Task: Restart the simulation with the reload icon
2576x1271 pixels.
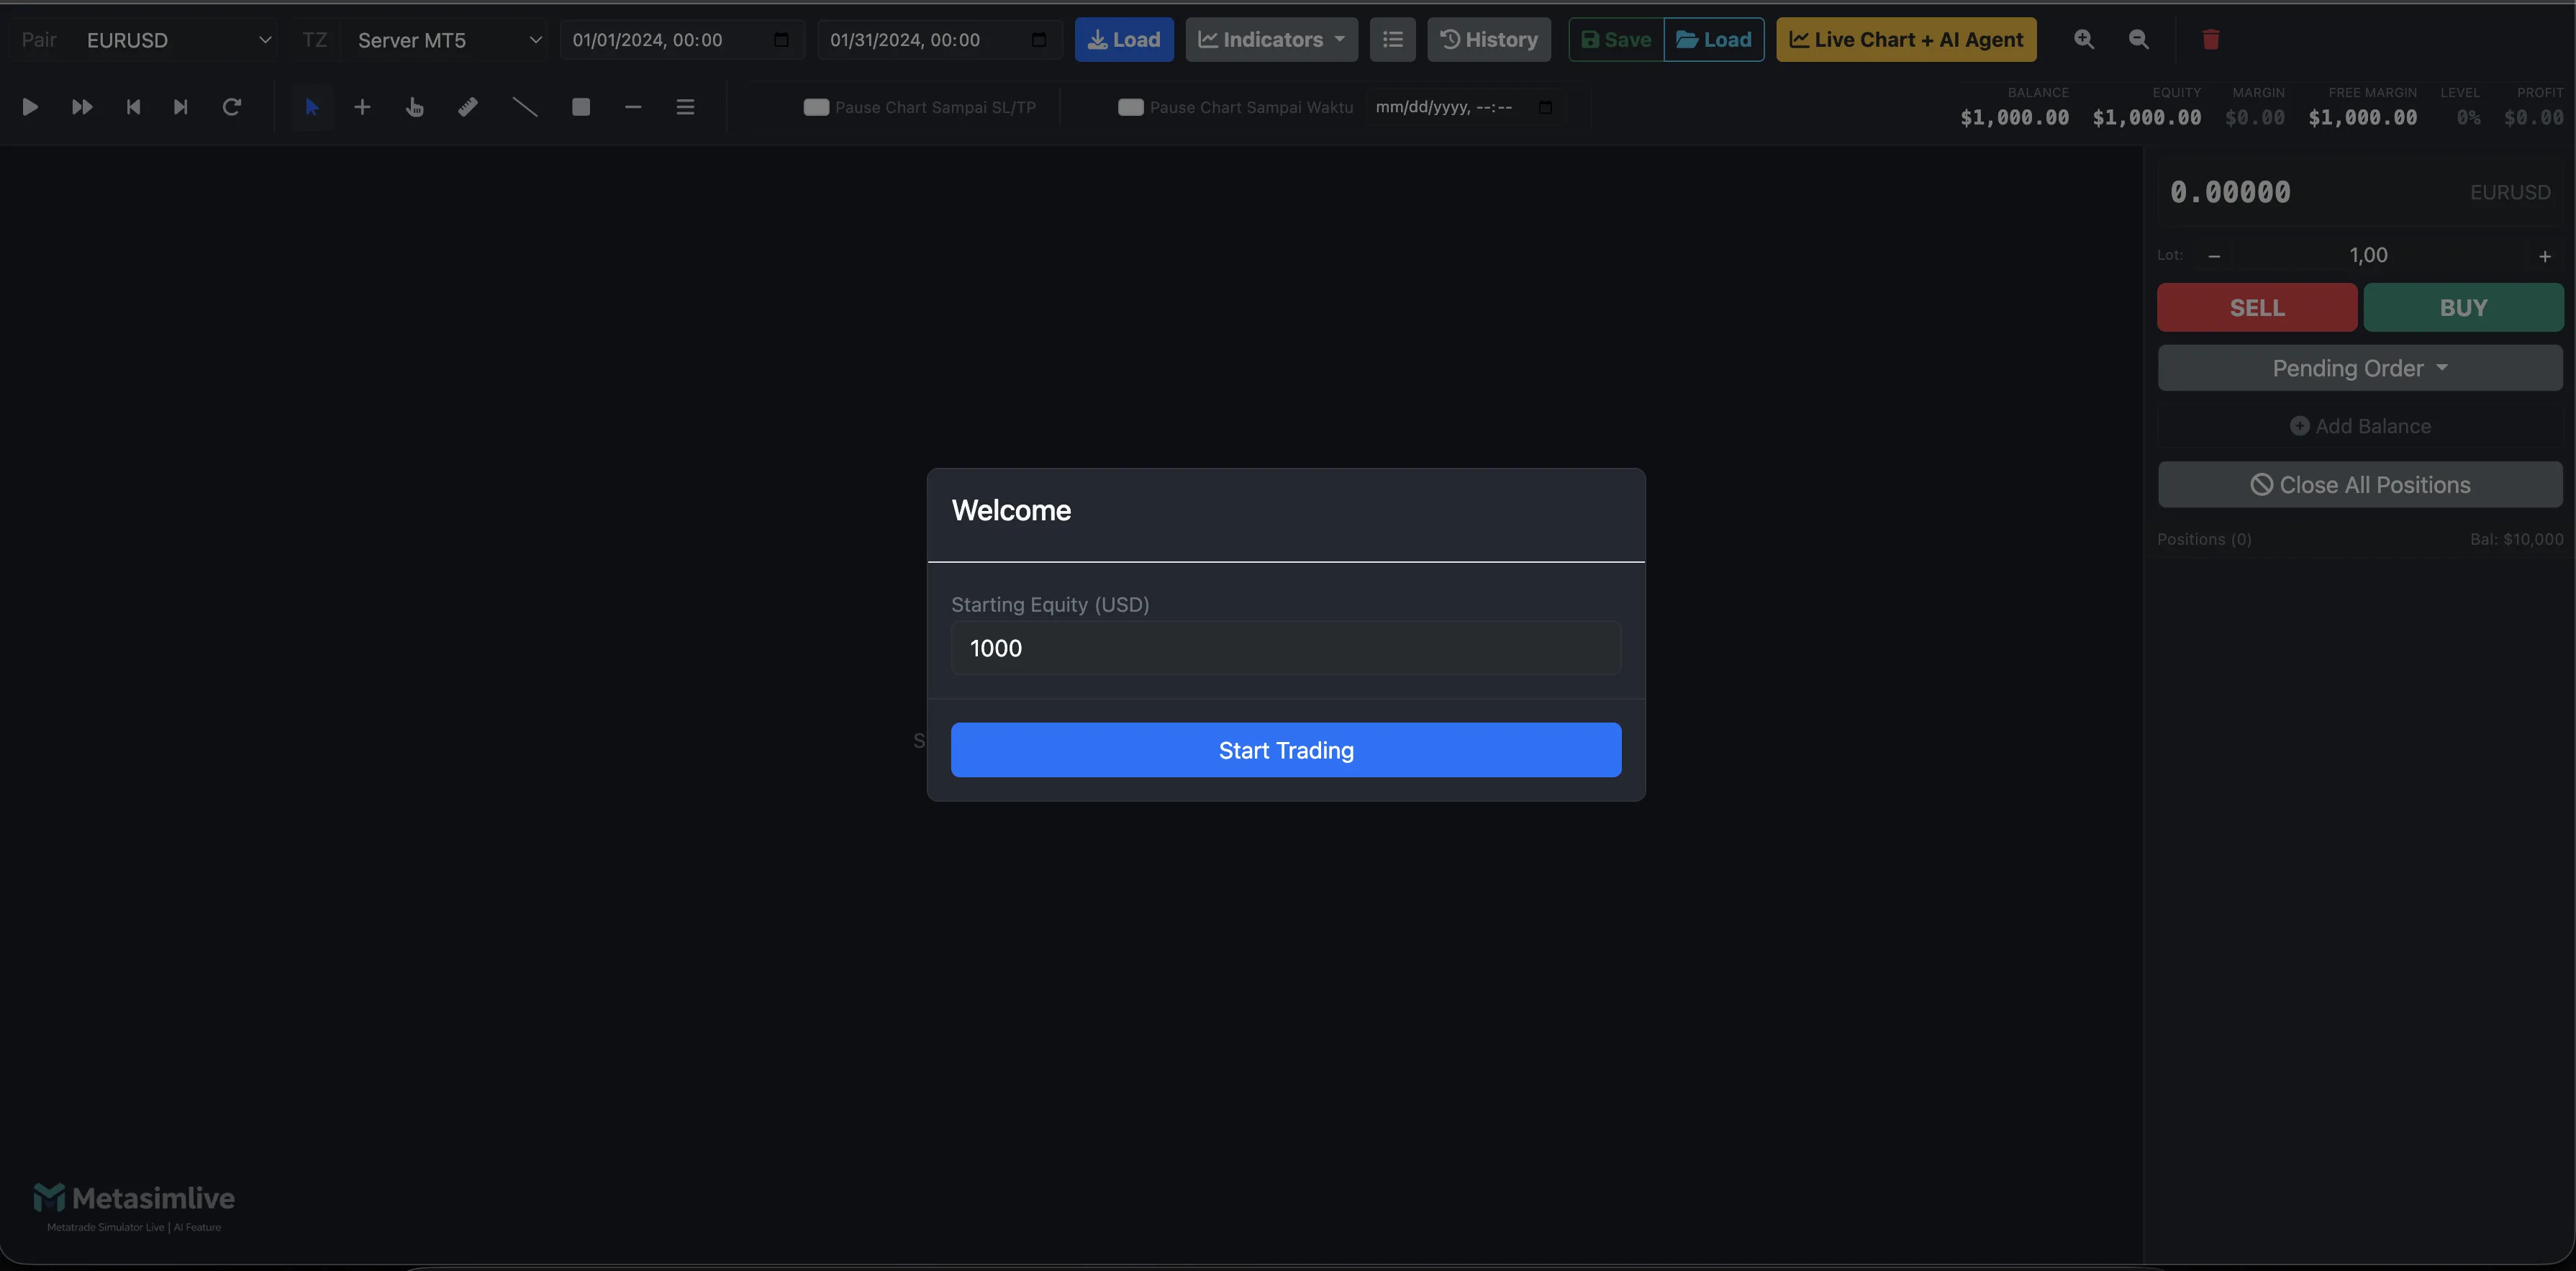Action: click(232, 106)
